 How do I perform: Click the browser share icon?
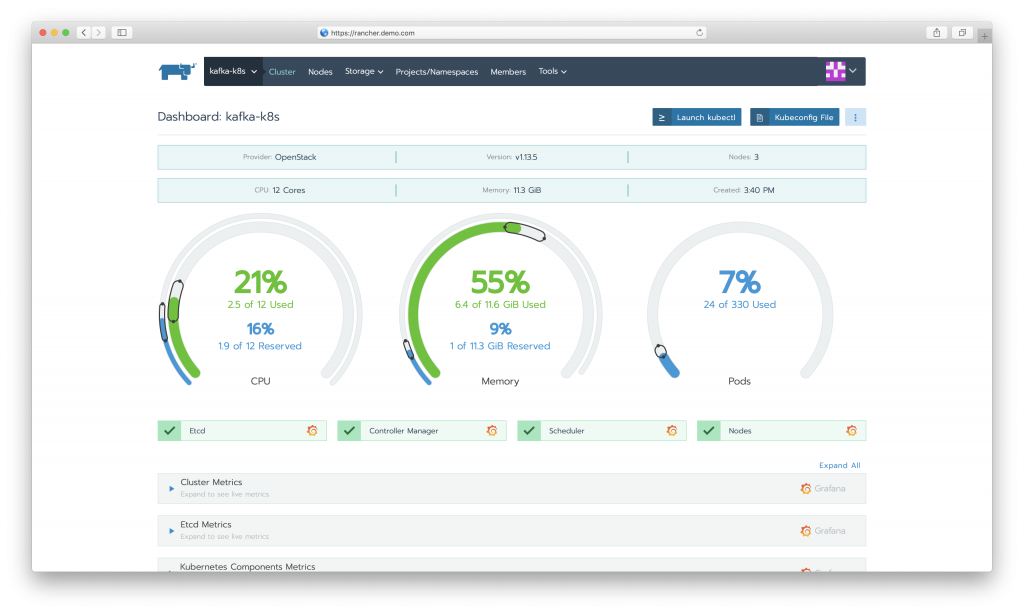[936, 33]
